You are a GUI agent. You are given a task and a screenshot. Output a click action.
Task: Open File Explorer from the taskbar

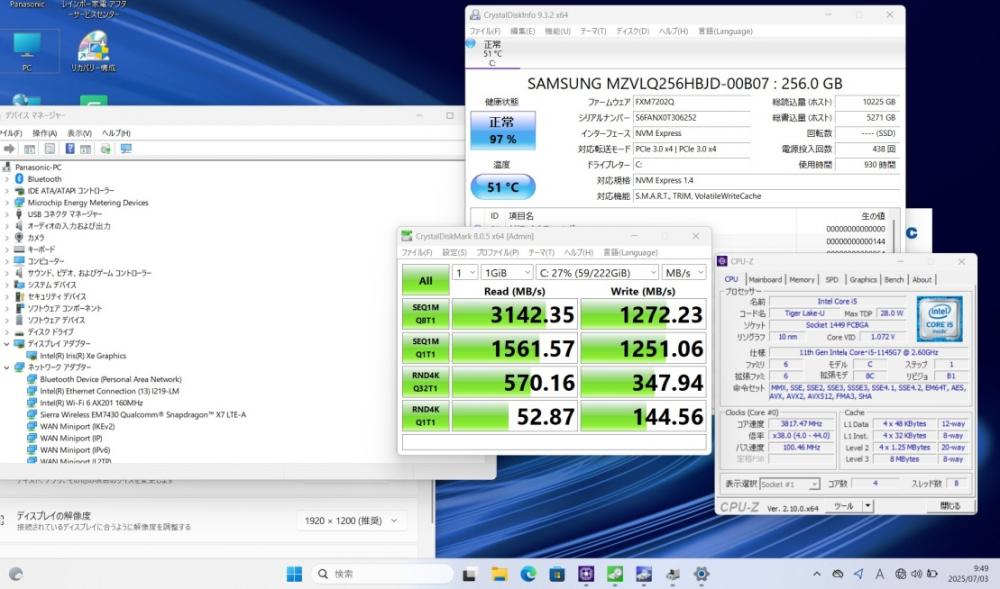[x=499, y=574]
